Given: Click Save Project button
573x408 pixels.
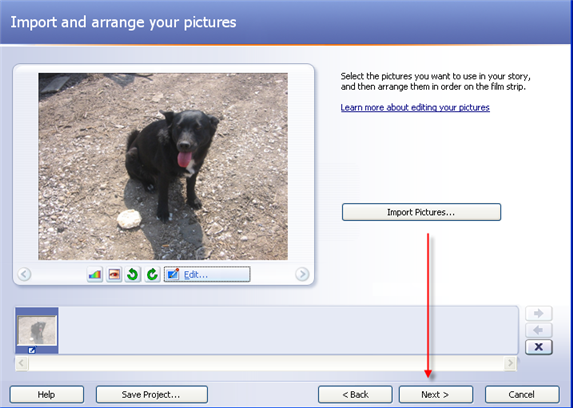Looking at the screenshot, I should tap(152, 394).
